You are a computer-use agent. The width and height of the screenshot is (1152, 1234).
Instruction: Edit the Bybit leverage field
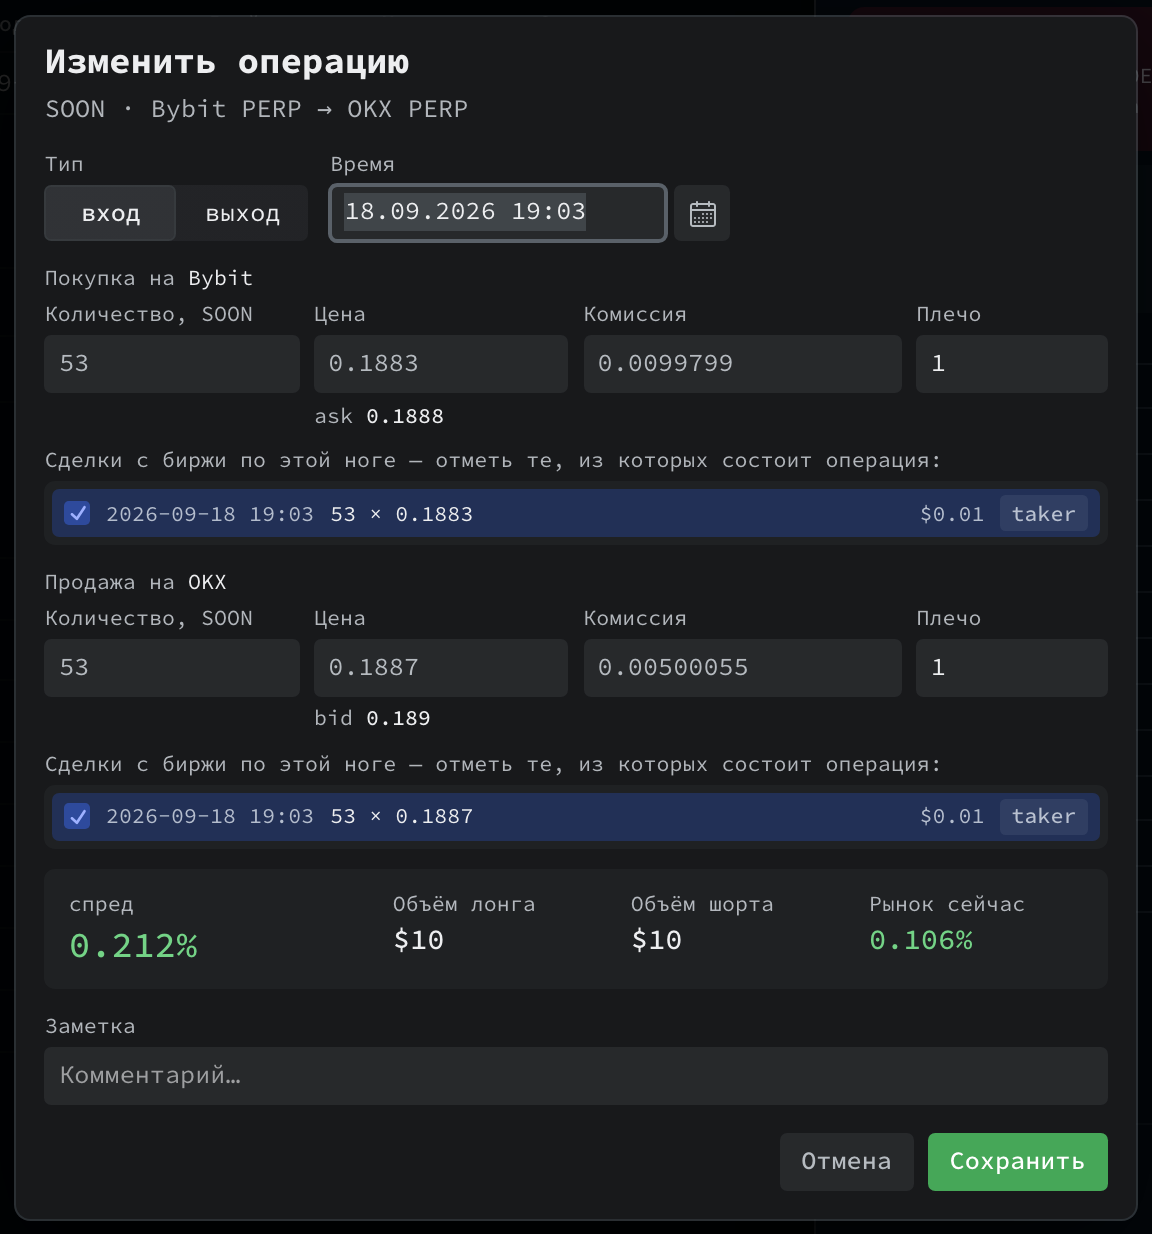pos(1012,364)
